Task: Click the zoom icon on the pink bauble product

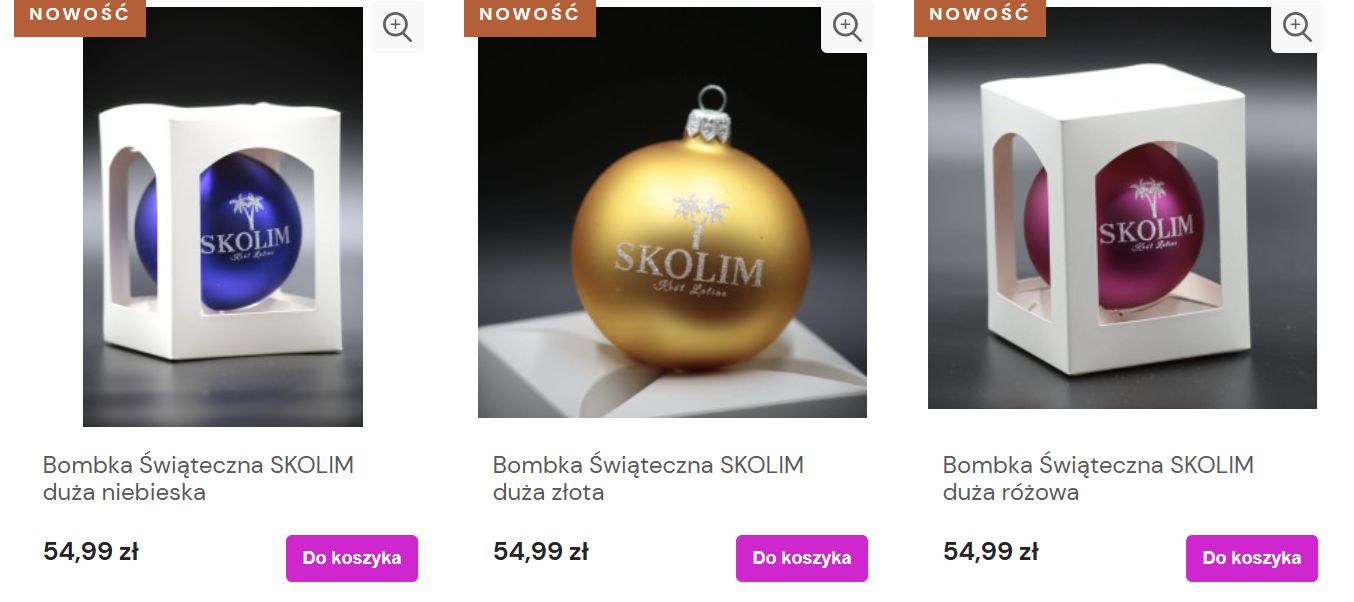Action: 1297,27
